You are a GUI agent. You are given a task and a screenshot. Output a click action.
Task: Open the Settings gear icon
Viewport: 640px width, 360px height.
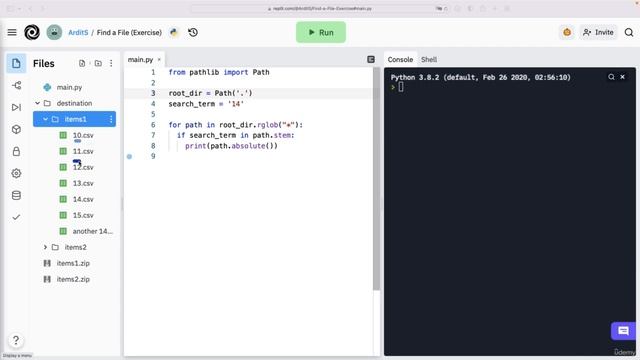coord(16,173)
